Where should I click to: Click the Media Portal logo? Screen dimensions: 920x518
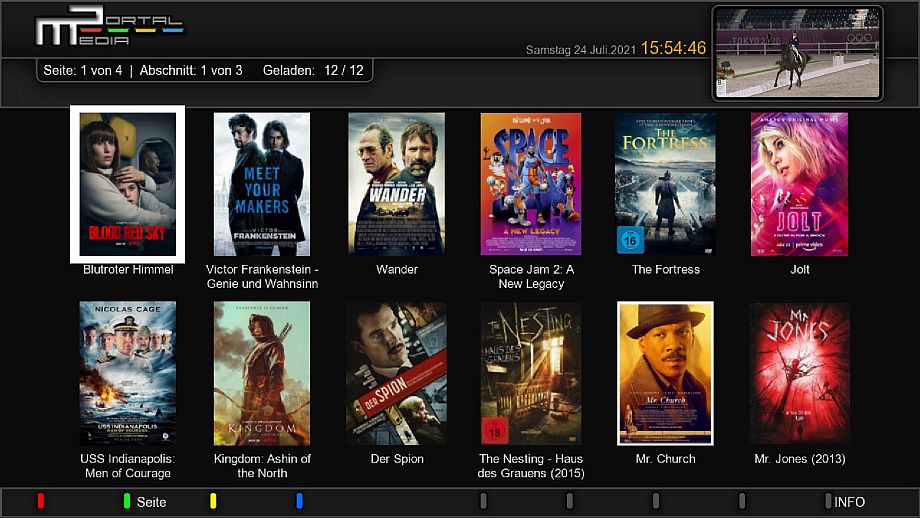point(108,29)
